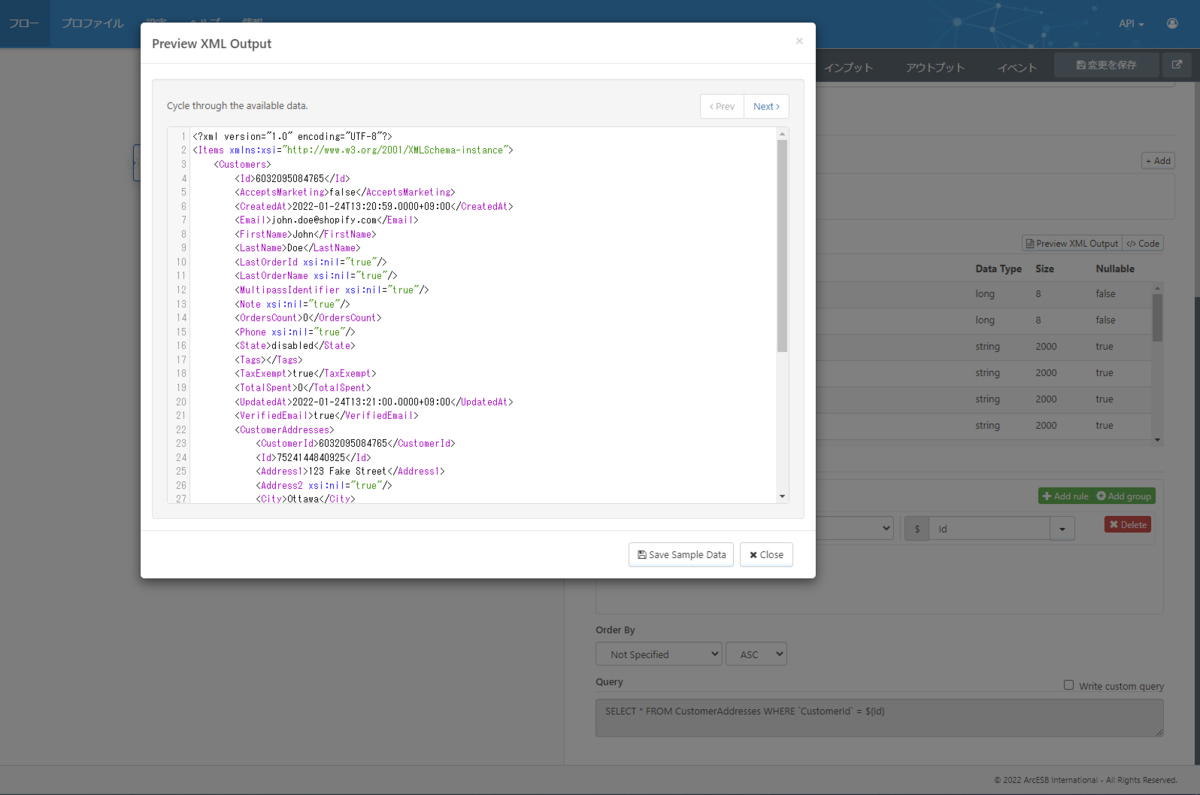Click the + Add button
This screenshot has height=795, width=1200.
coord(1158,160)
